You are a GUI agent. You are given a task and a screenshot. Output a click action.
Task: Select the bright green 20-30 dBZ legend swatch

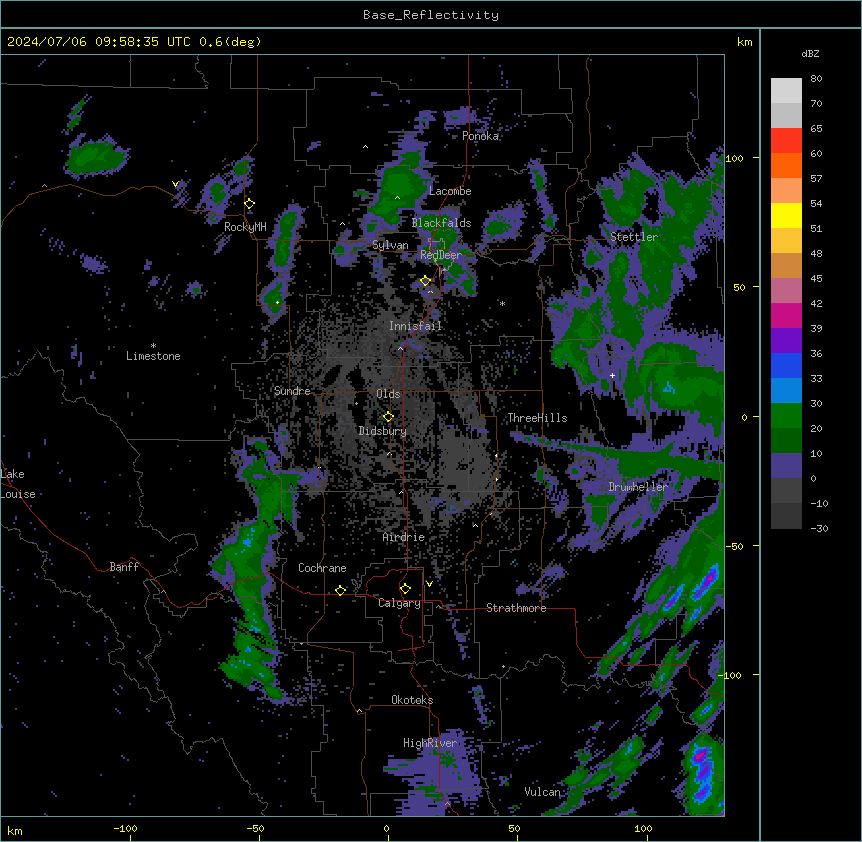pyautogui.click(x=786, y=416)
